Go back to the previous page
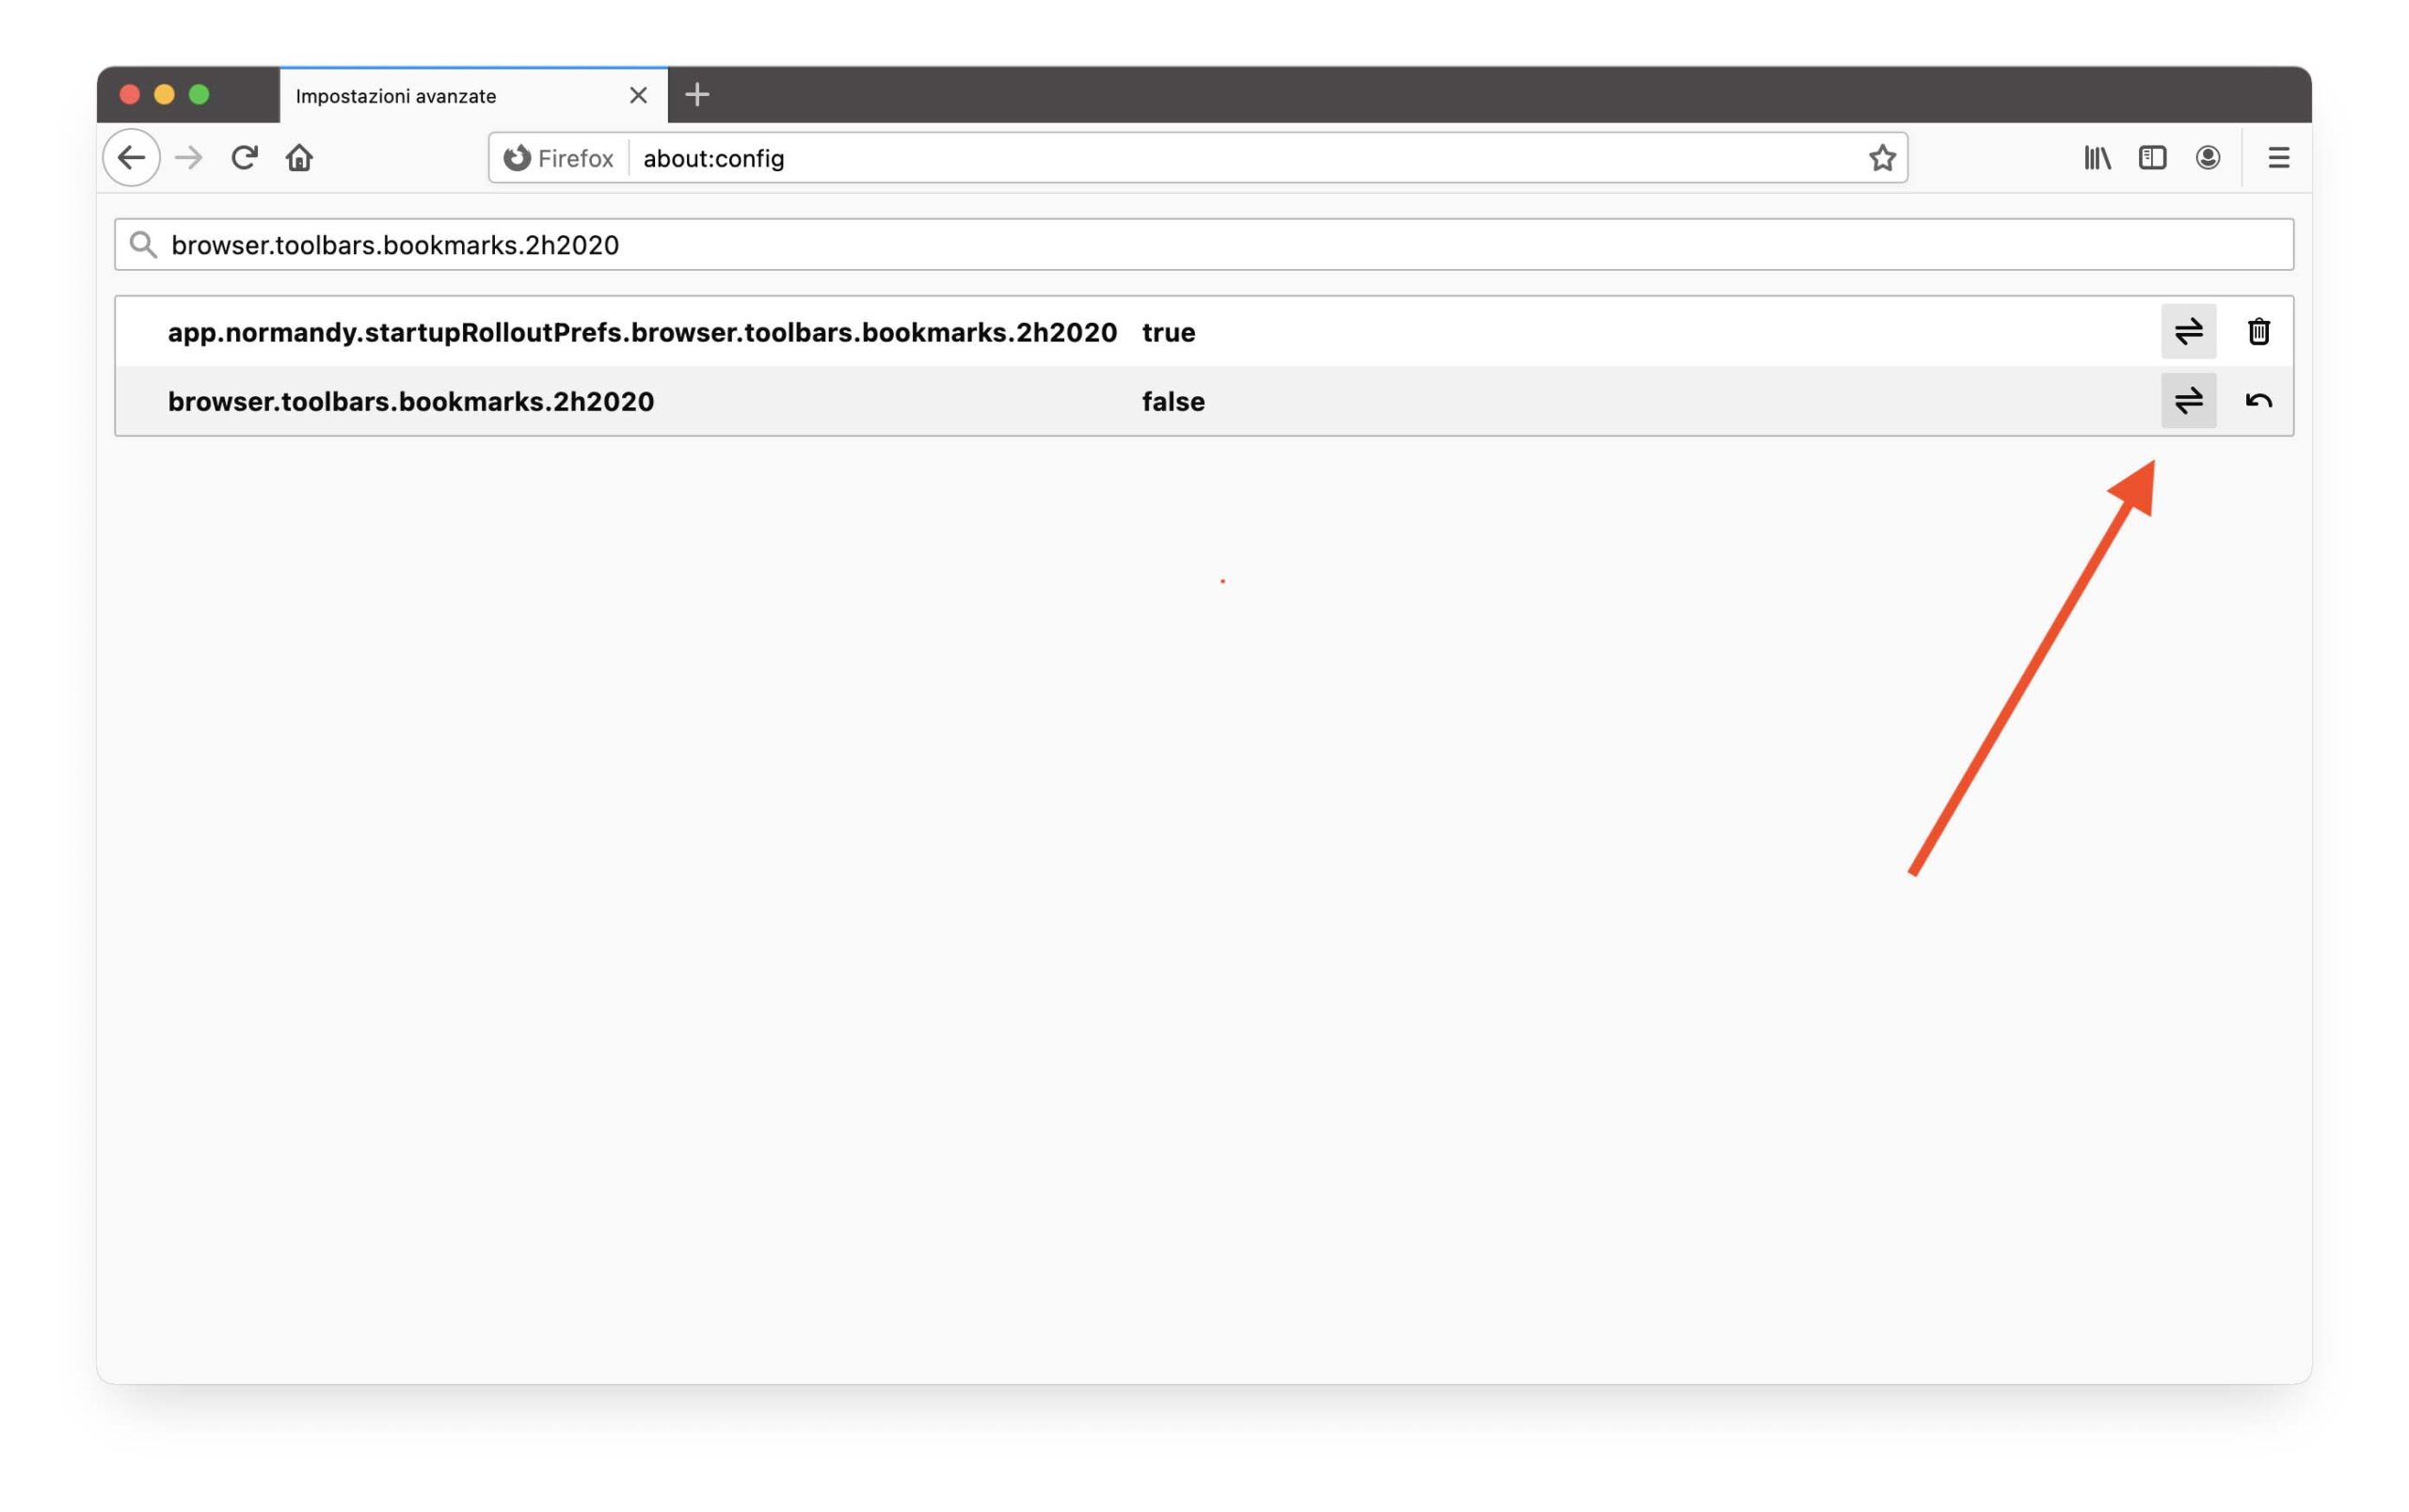 click(131, 158)
